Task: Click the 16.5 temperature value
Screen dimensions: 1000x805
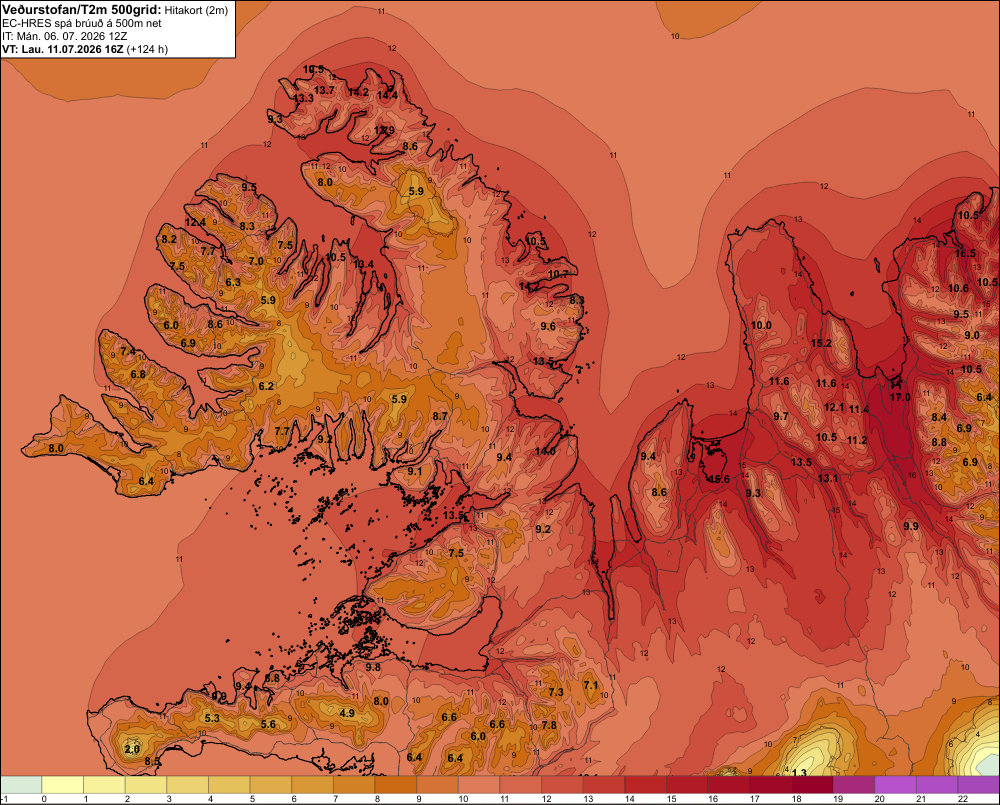Action: click(x=966, y=253)
